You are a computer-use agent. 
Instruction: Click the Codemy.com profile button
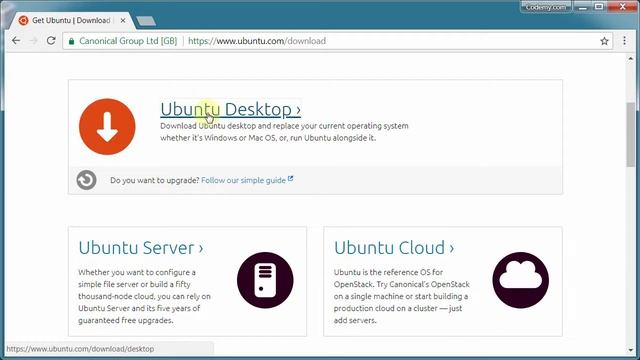(x=546, y=7)
